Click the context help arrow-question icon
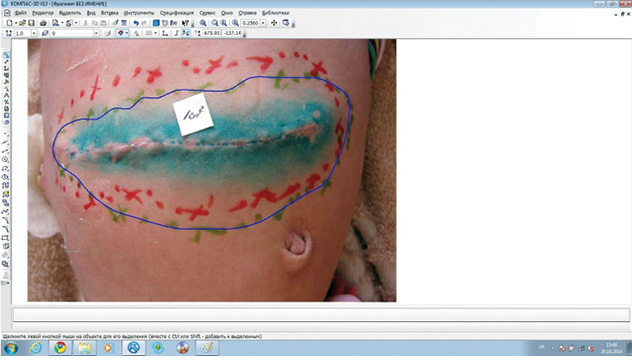632x361 pixels. (185, 23)
